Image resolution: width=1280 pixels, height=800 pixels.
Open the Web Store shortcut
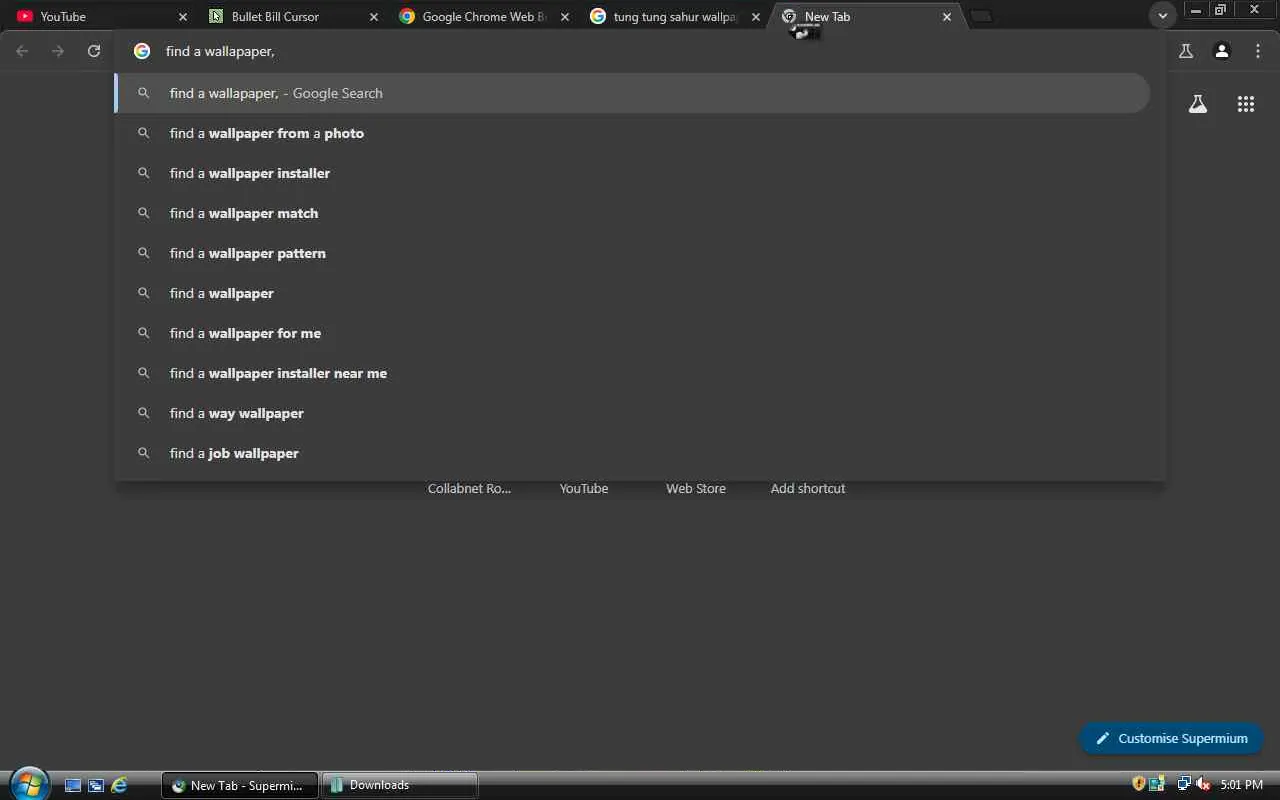(696, 489)
